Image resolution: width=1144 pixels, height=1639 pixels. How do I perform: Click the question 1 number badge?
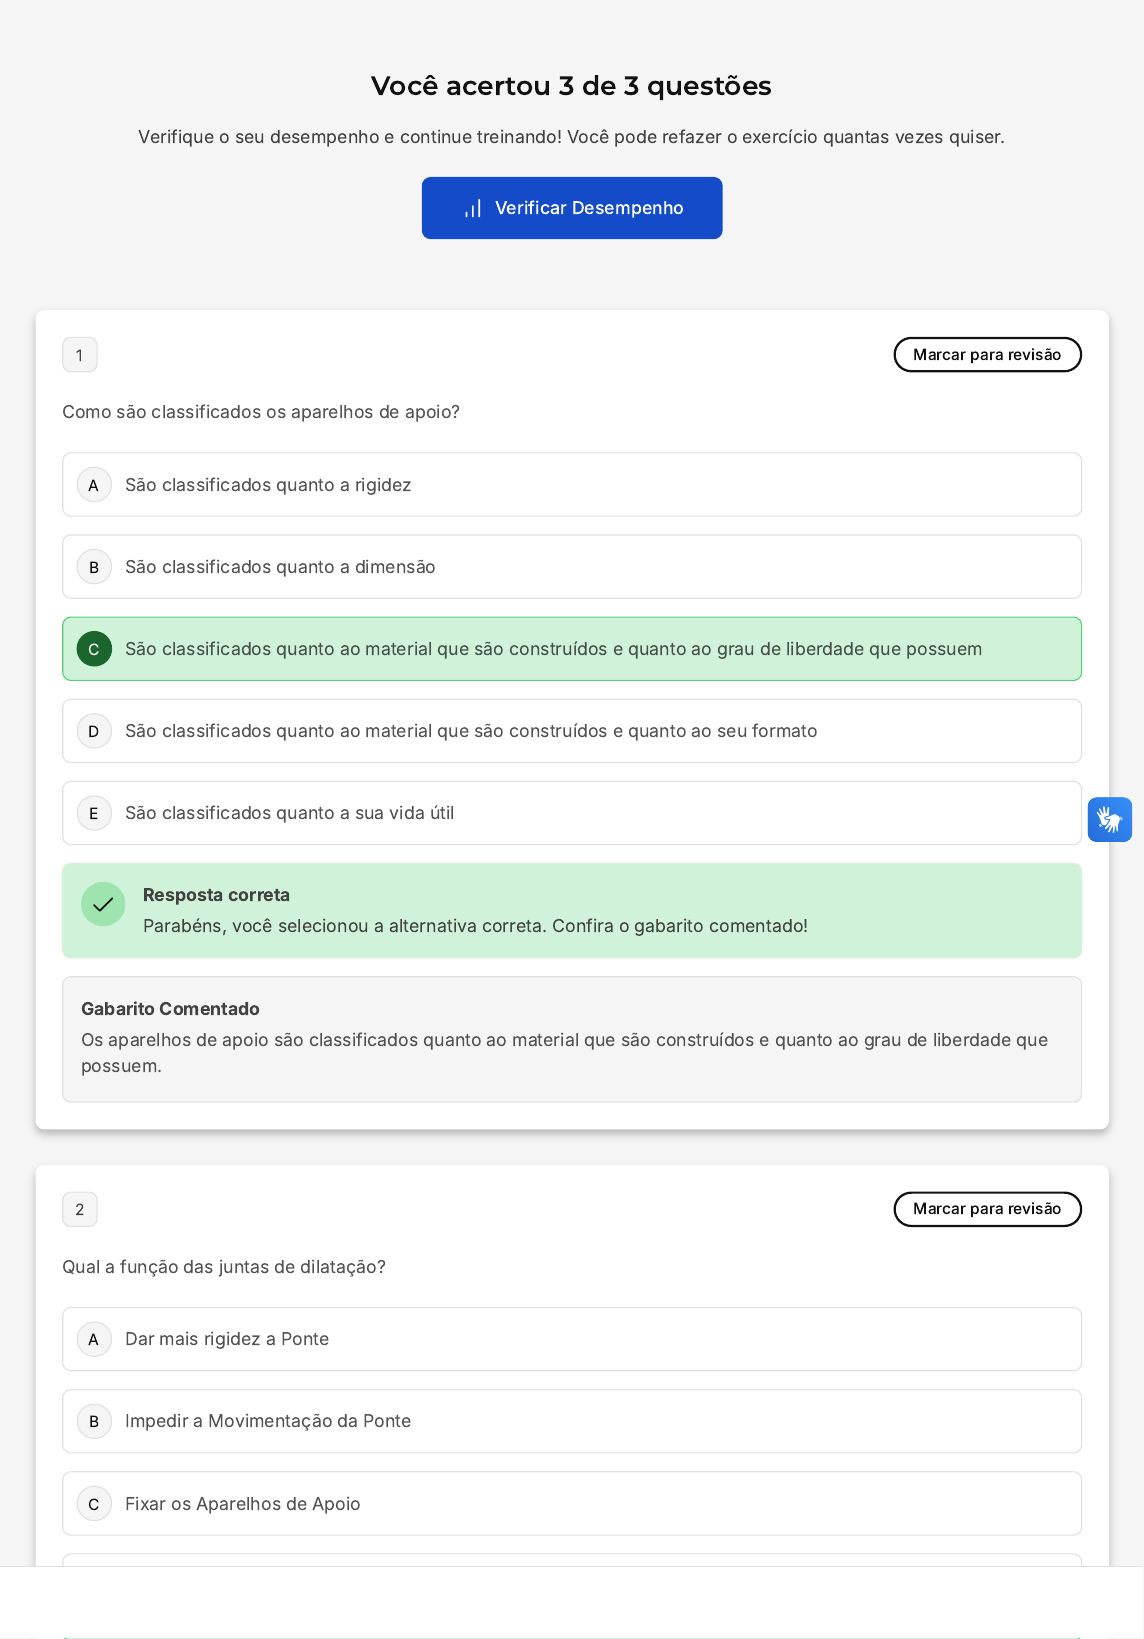pyautogui.click(x=80, y=355)
